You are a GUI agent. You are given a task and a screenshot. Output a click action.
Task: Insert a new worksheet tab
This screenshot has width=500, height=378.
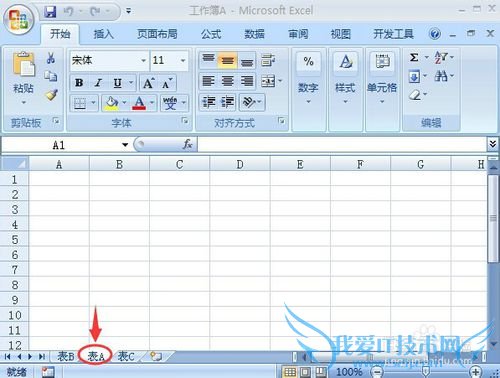click(x=156, y=357)
